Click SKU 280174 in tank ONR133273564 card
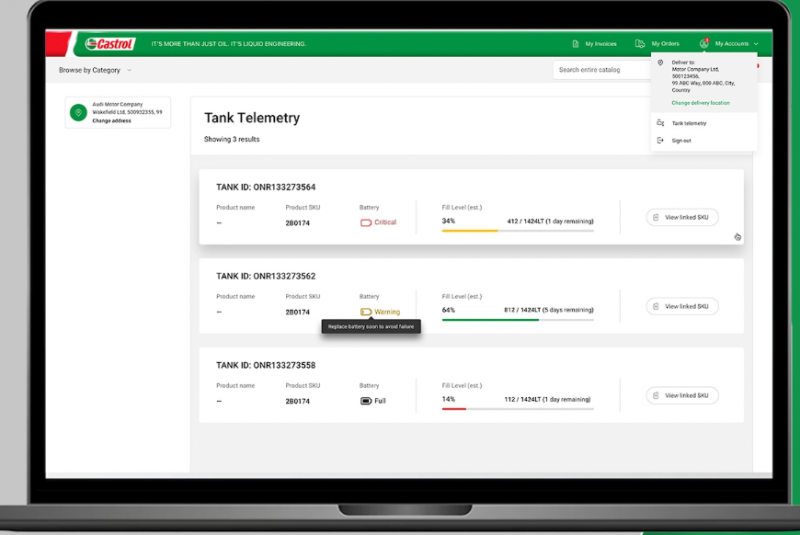This screenshot has height=535, width=800. 297,223
